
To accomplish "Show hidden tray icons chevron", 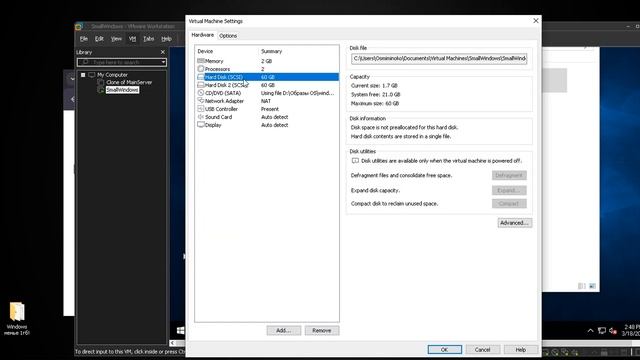I will [x=590, y=331].
